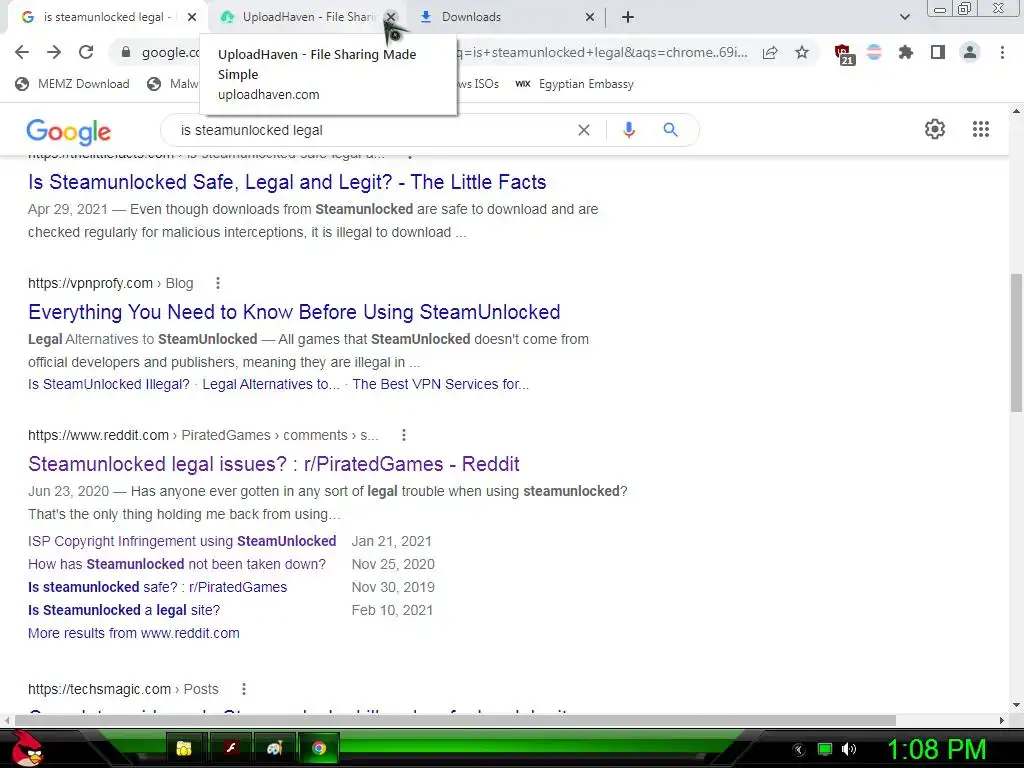Open 'Everything You Need to Know' result

coord(294,312)
